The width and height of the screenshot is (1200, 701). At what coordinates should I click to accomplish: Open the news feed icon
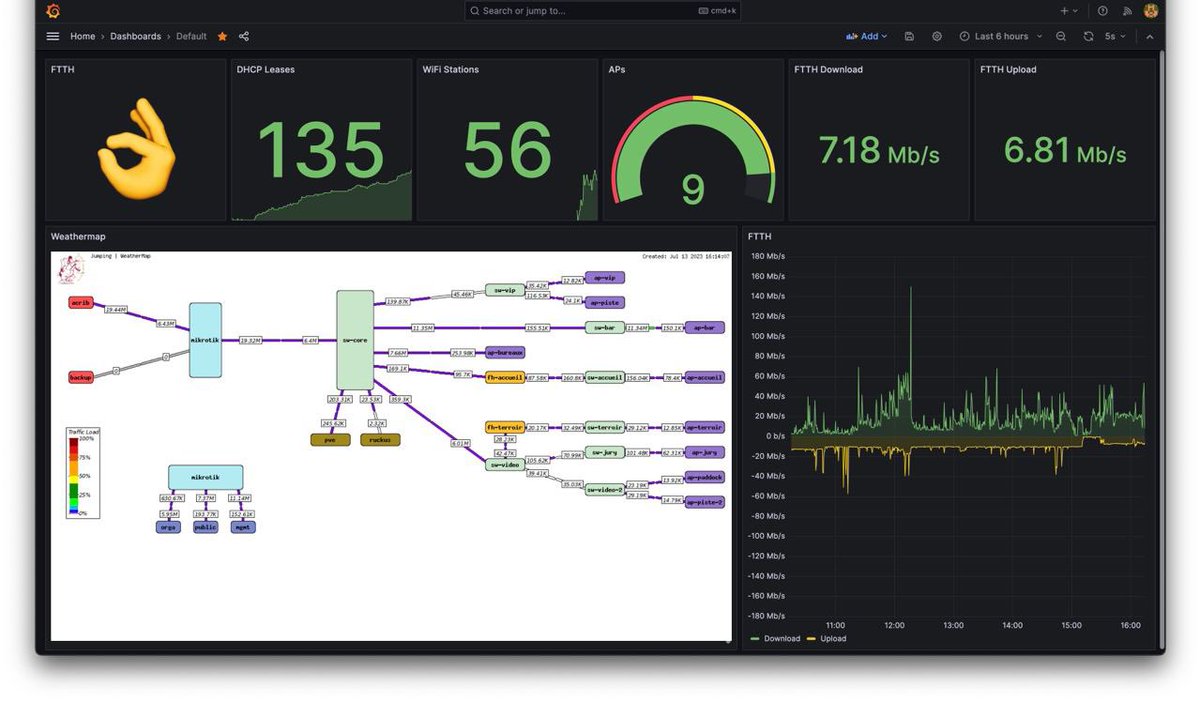click(1127, 11)
